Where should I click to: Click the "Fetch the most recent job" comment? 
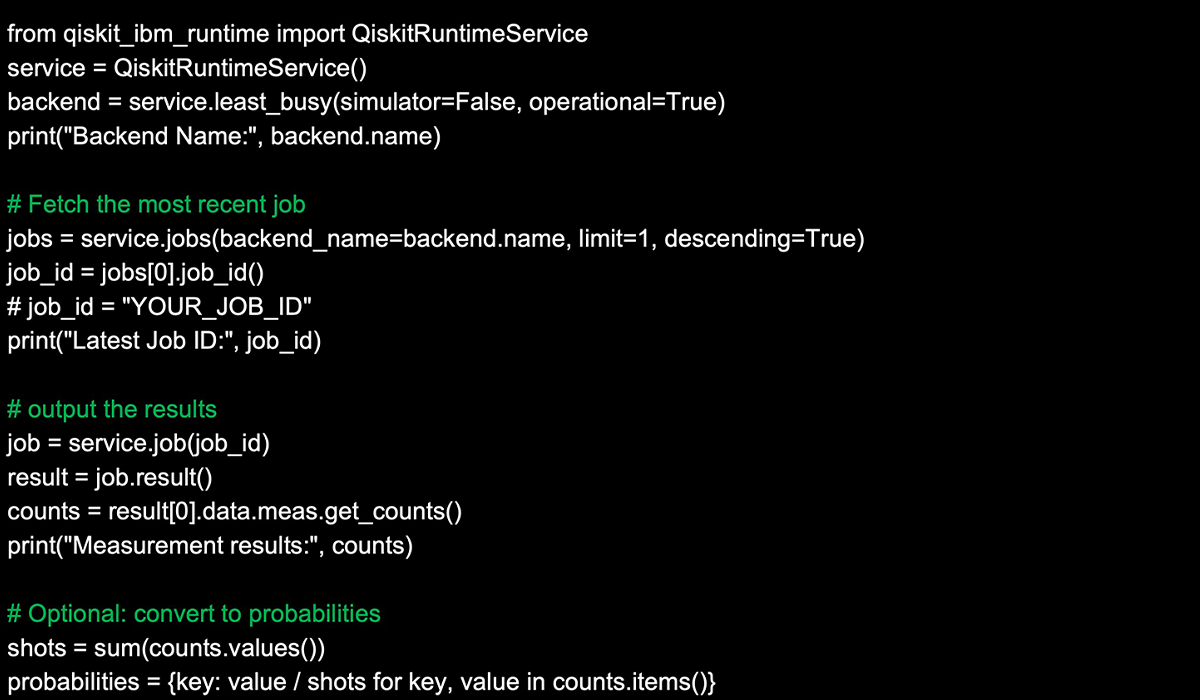pyautogui.click(x=156, y=205)
